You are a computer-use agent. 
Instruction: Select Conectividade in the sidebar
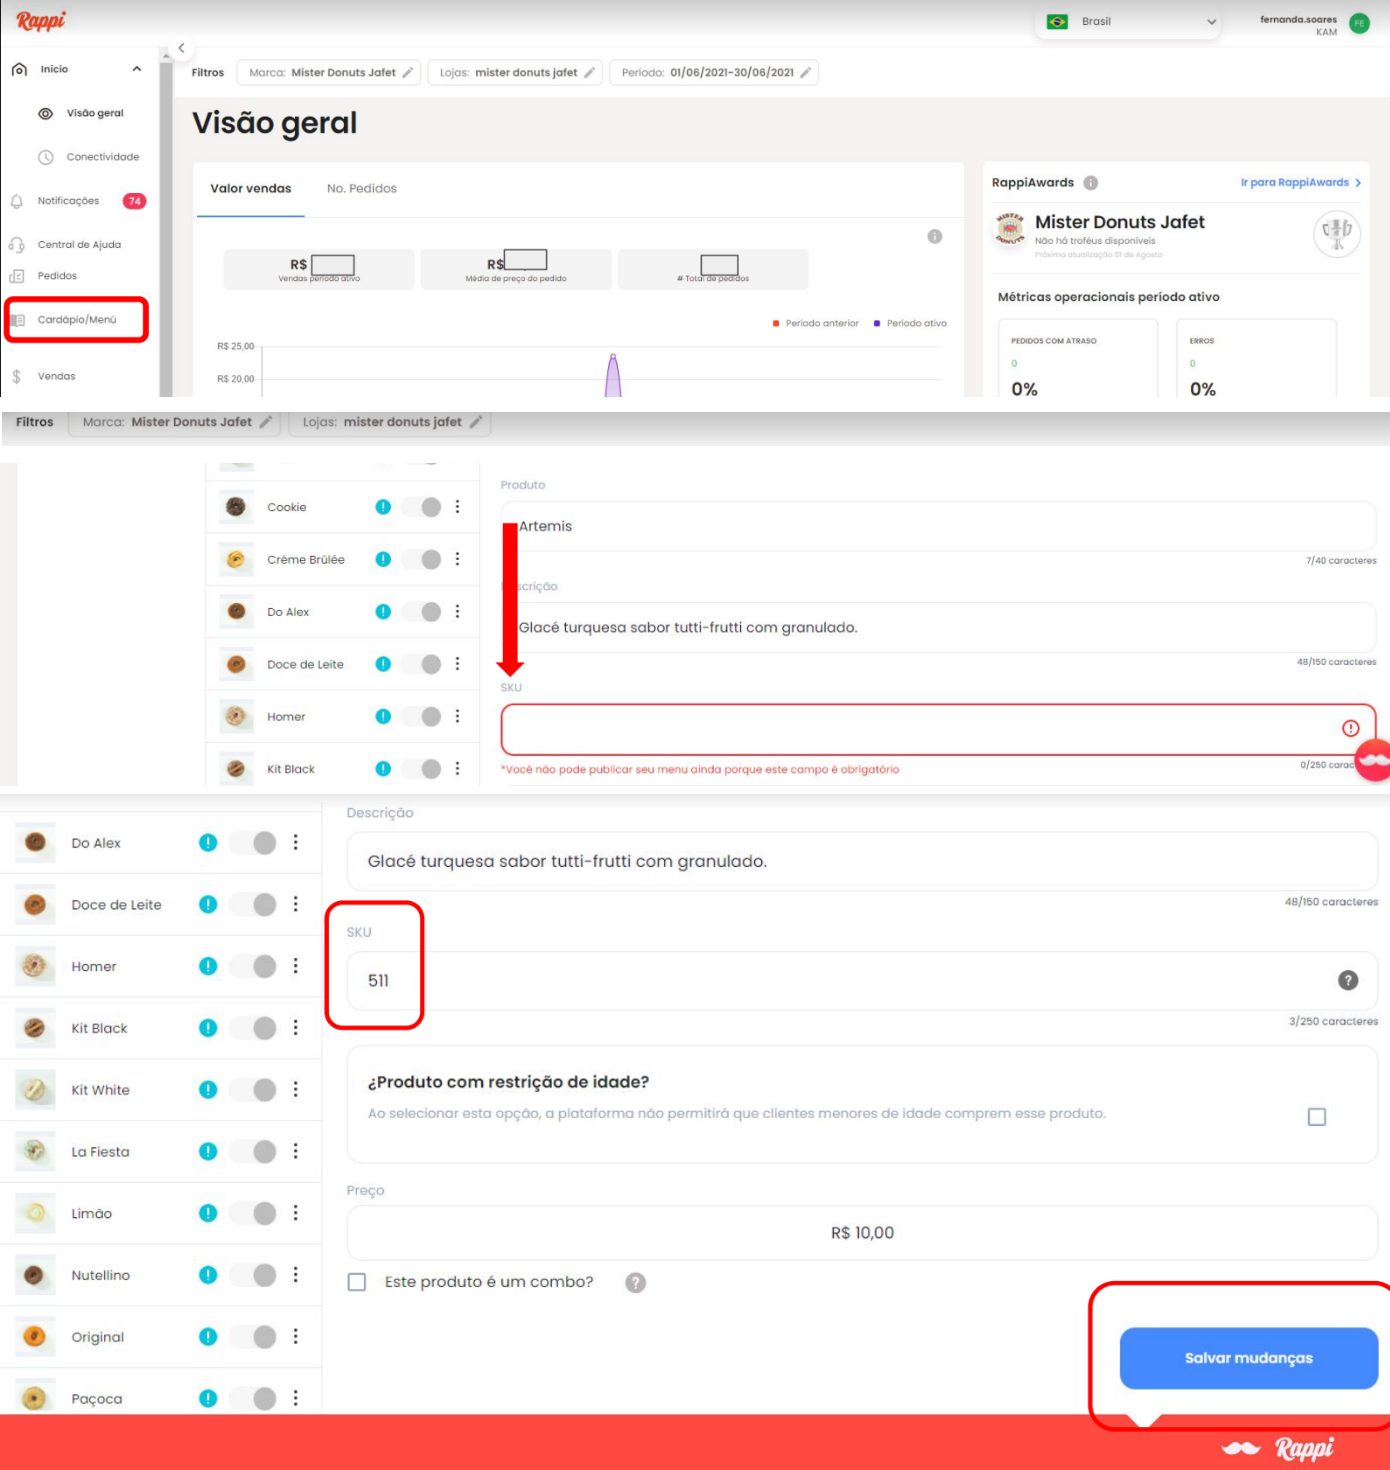pyautogui.click(x=103, y=157)
